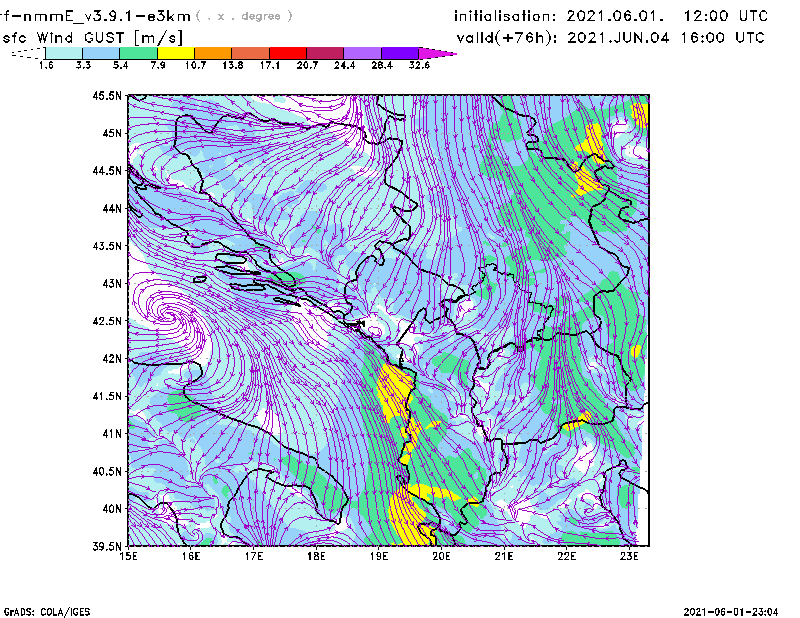
Task: Click the '12:00 UTC' initialisation time
Action: 726,16
